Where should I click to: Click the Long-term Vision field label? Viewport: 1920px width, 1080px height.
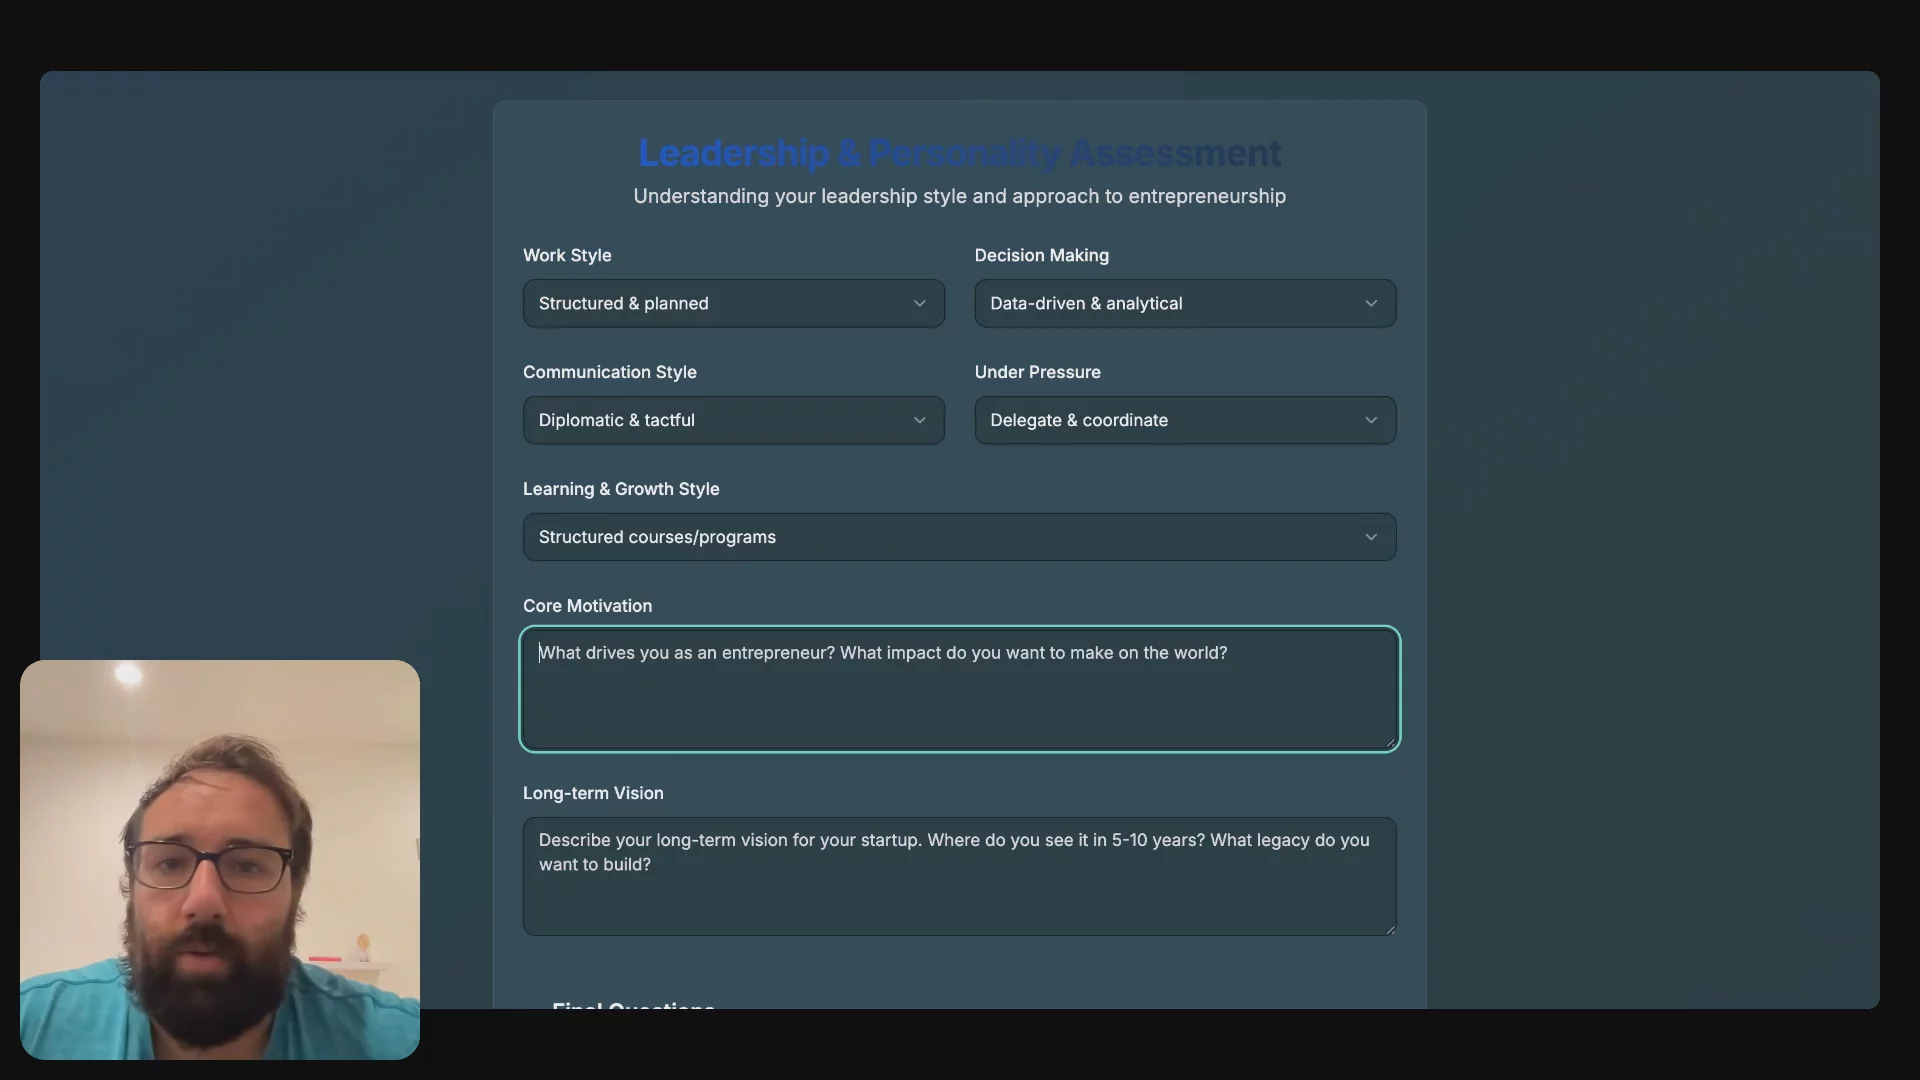(x=593, y=793)
